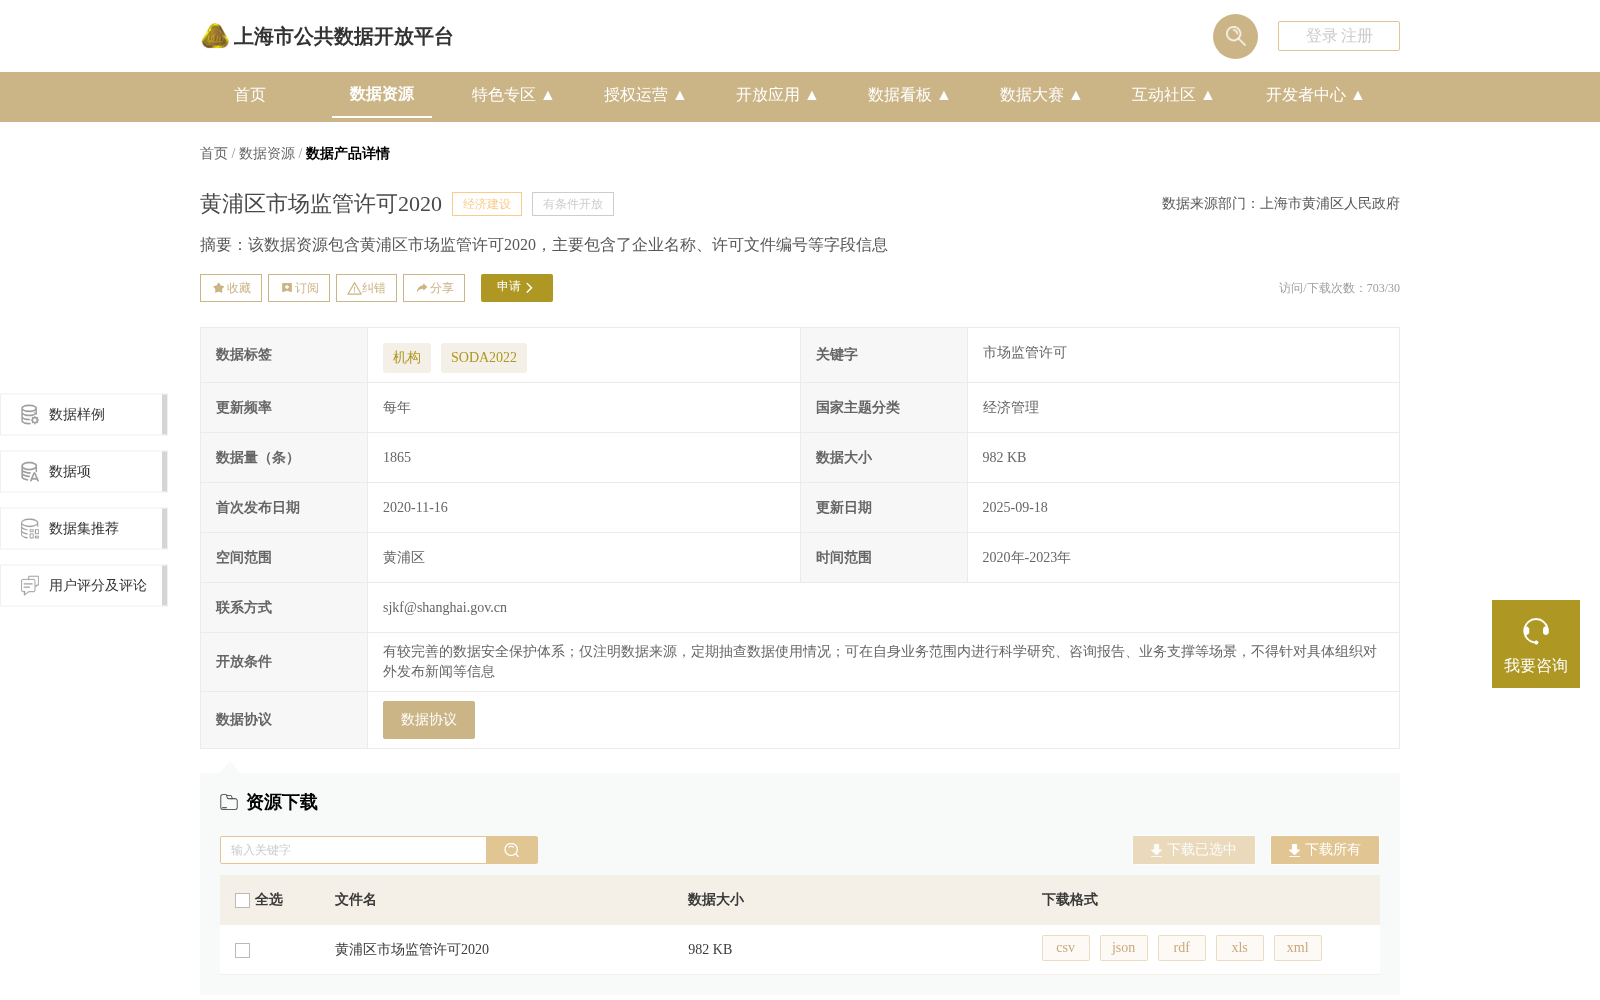The height and width of the screenshot is (1000, 1600).
Task: Download the xml format
Action: (1298, 948)
